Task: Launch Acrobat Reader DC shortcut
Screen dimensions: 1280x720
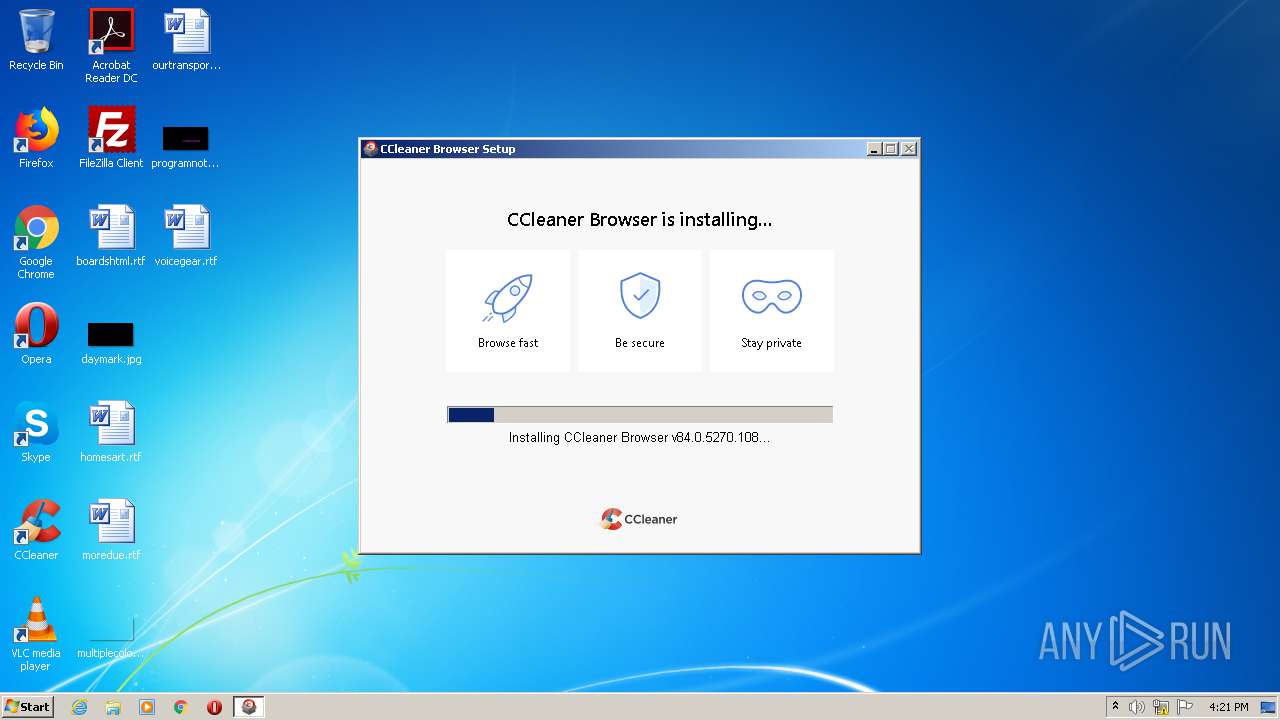Action: (111, 45)
